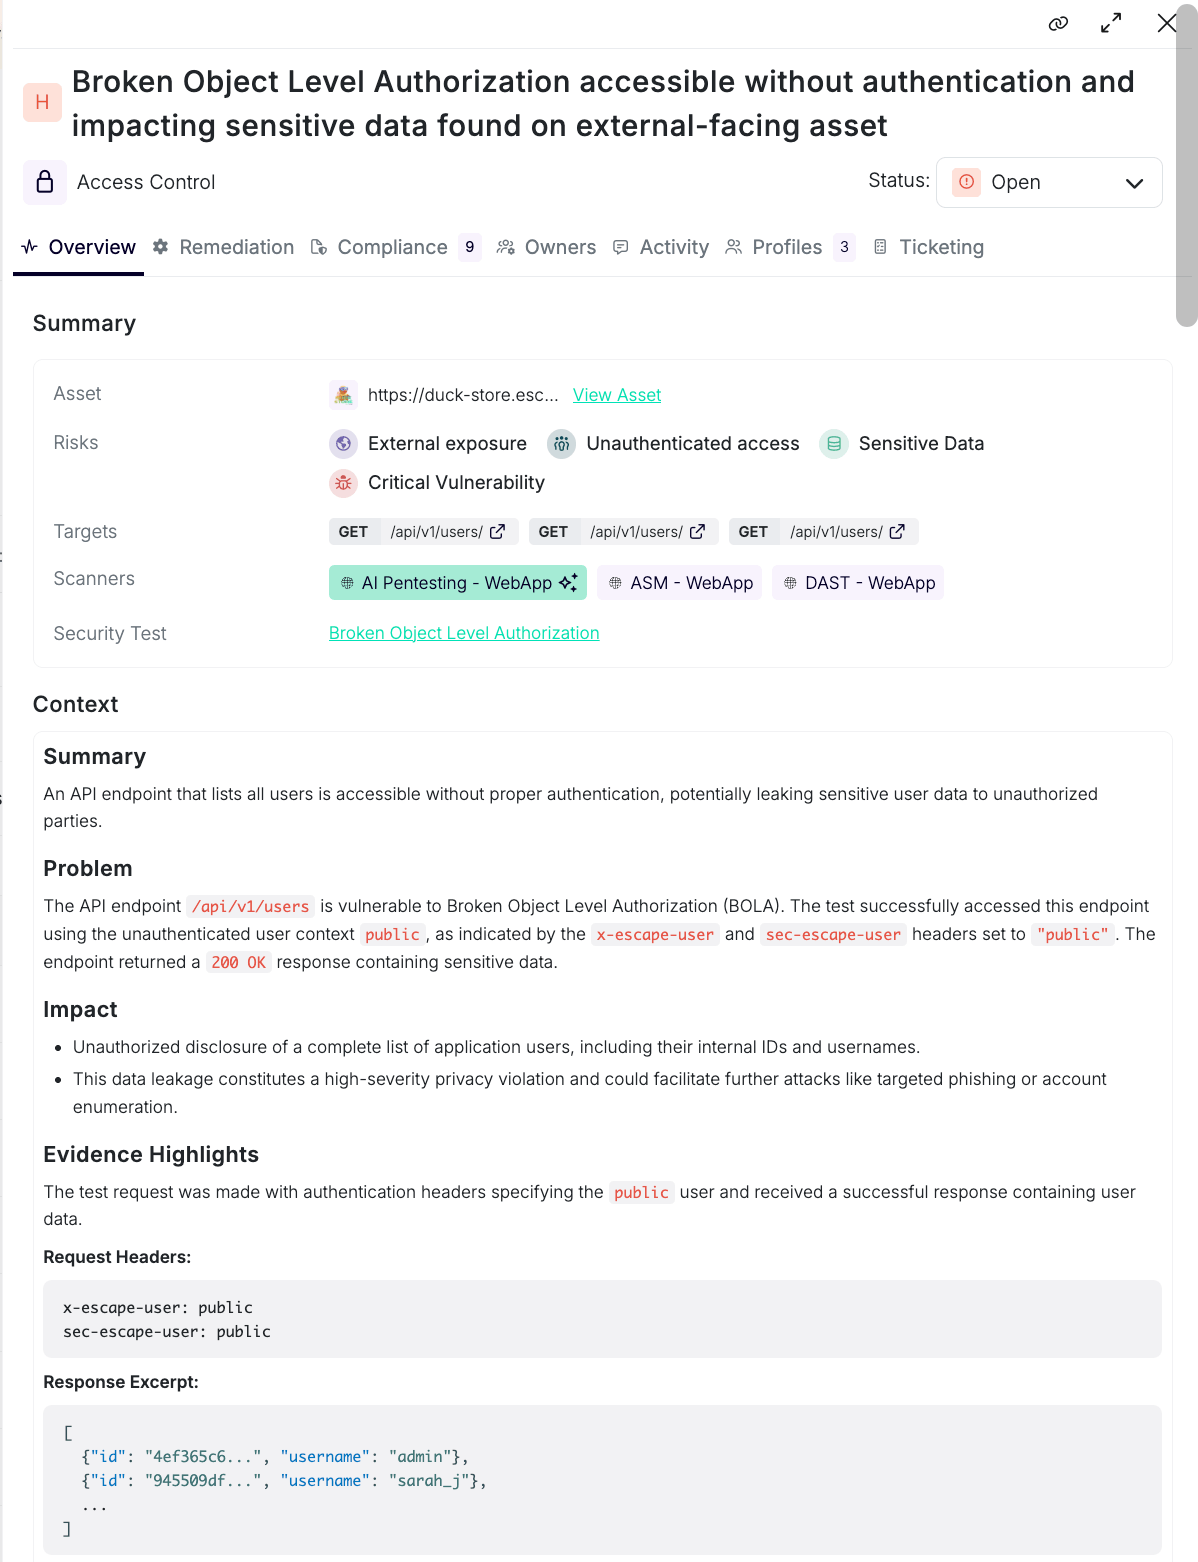The image size is (1198, 1562).
Task: Open second GET users target external link
Action: [x=697, y=532]
